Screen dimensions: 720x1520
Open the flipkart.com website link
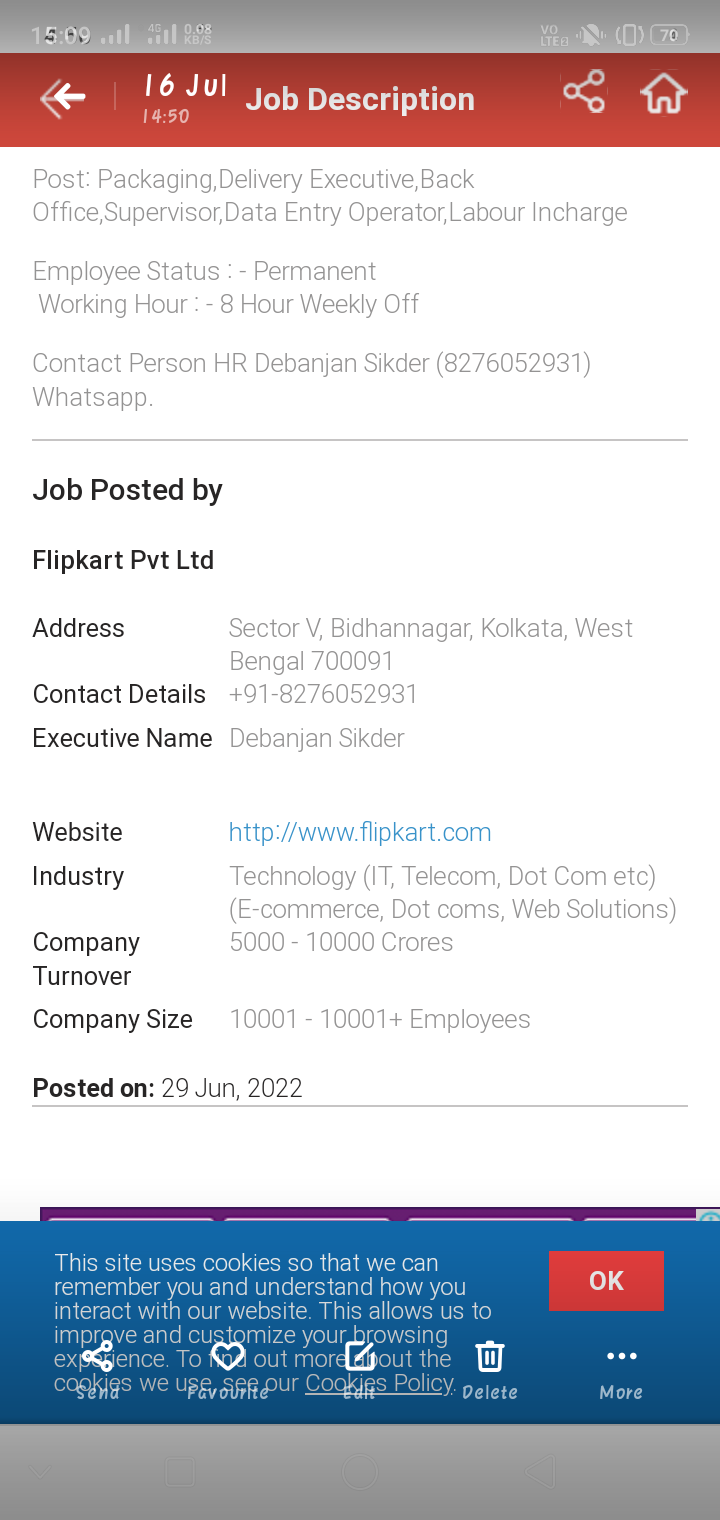coord(360,832)
